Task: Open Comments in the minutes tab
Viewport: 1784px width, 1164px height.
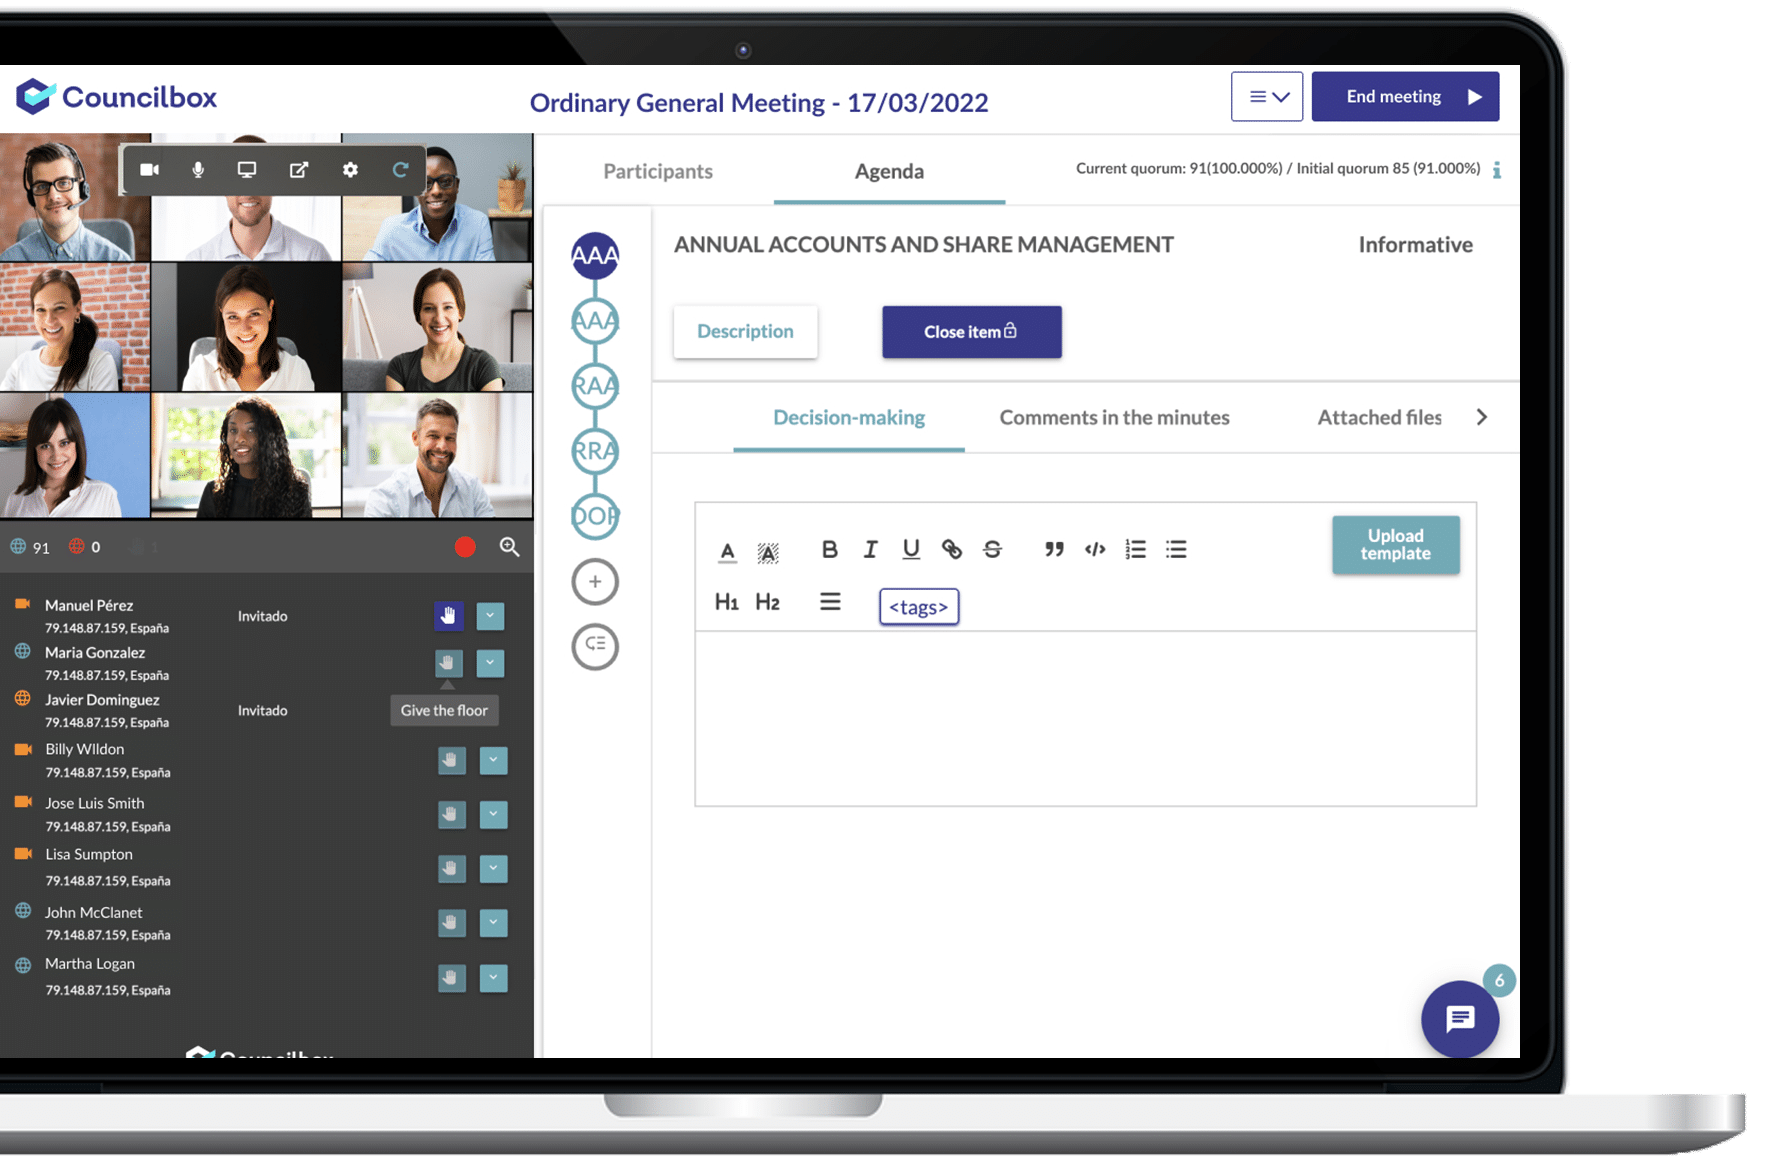Action: 1114,417
